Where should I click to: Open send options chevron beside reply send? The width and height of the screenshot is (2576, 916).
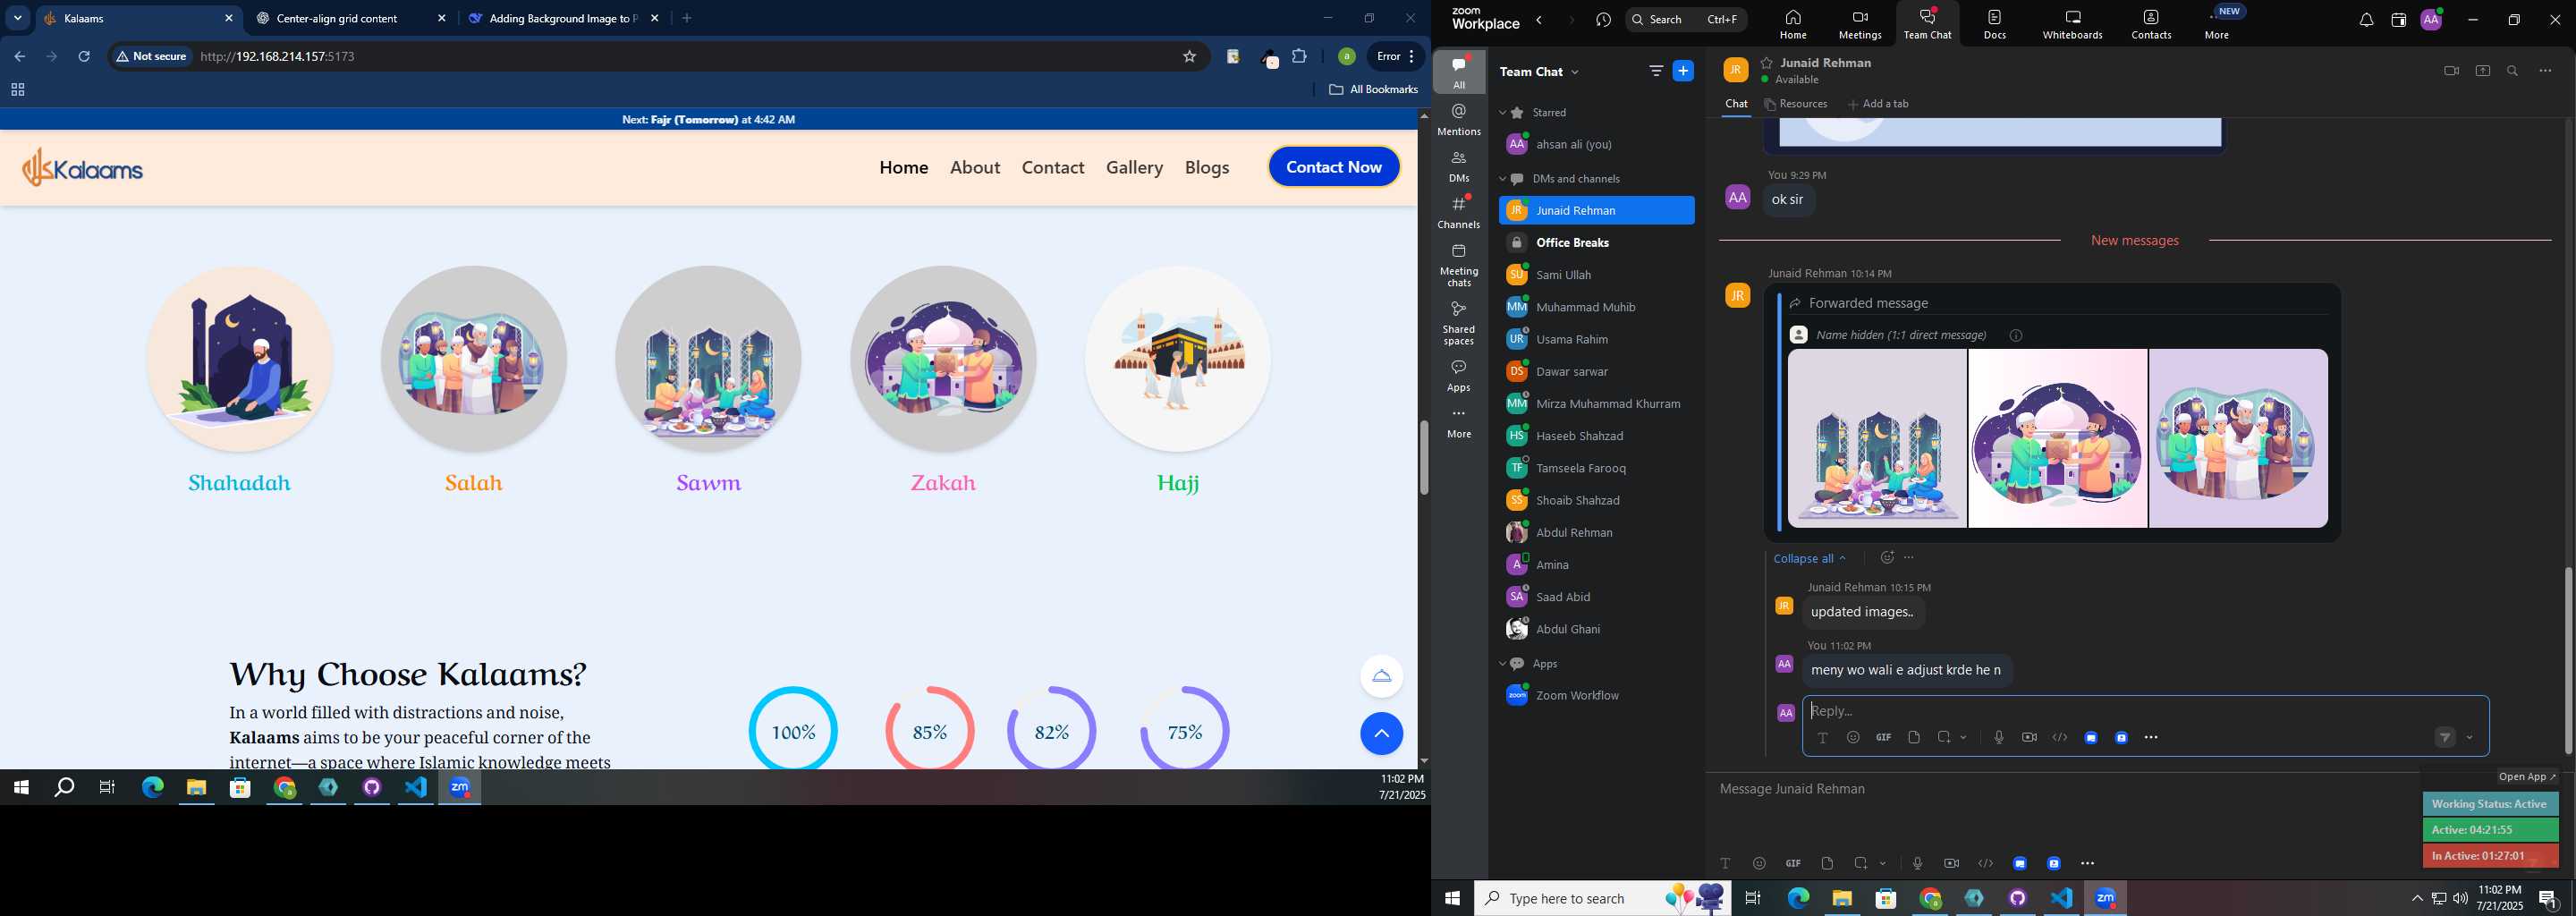pos(2470,738)
